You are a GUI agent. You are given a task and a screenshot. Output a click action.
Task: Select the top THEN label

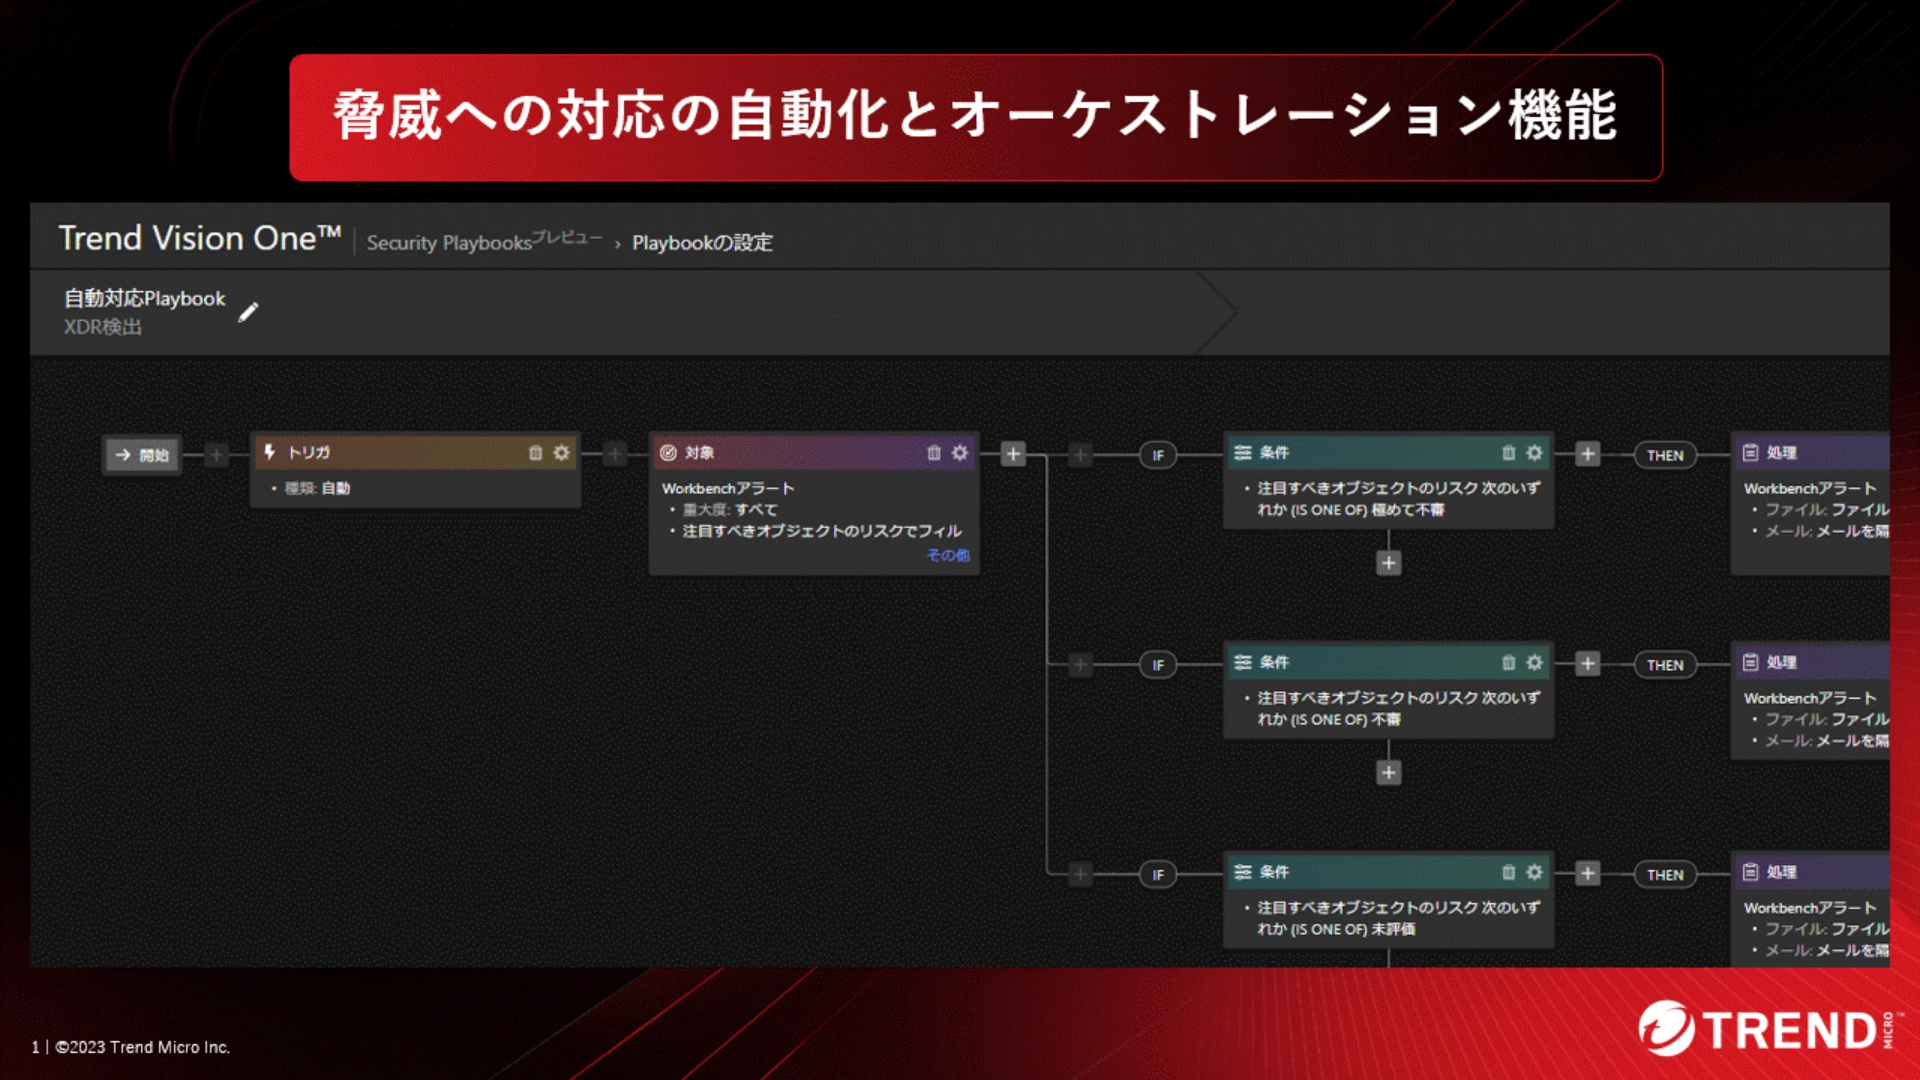(1665, 455)
